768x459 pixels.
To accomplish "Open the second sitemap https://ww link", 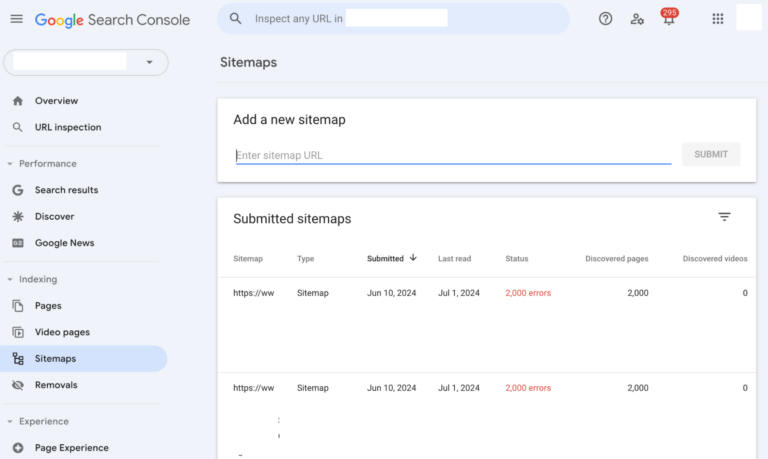I will [x=254, y=388].
